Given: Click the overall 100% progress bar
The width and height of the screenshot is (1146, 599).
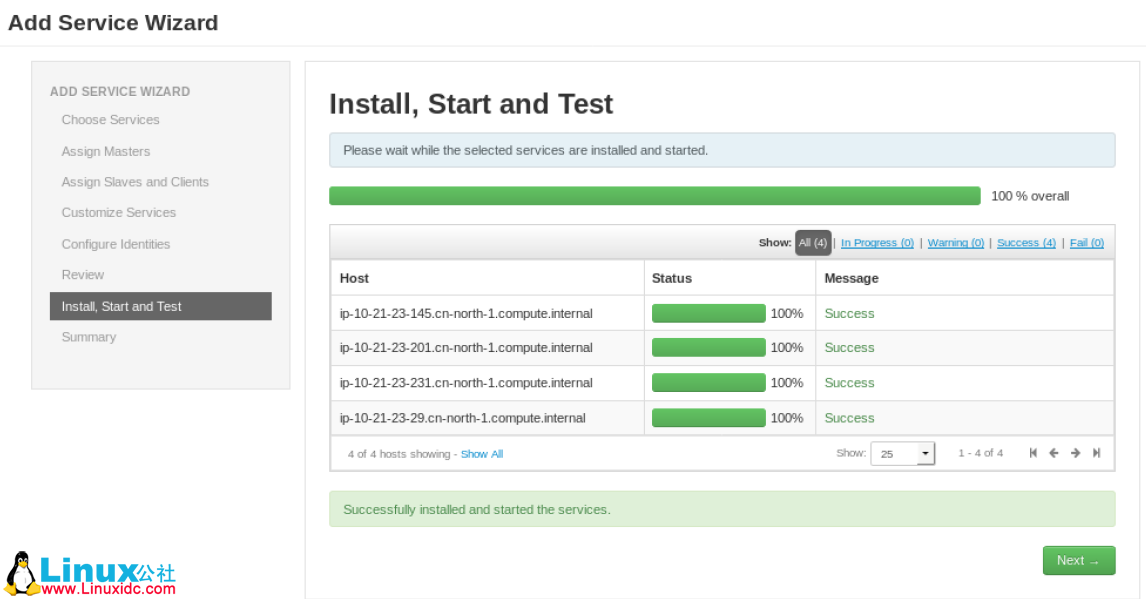Looking at the screenshot, I should point(654,196).
